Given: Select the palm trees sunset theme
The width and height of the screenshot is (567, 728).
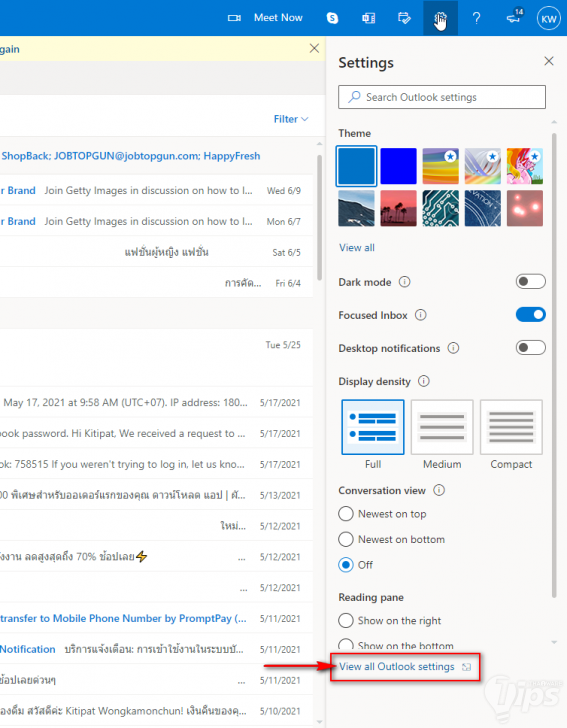Looking at the screenshot, I should (398, 208).
